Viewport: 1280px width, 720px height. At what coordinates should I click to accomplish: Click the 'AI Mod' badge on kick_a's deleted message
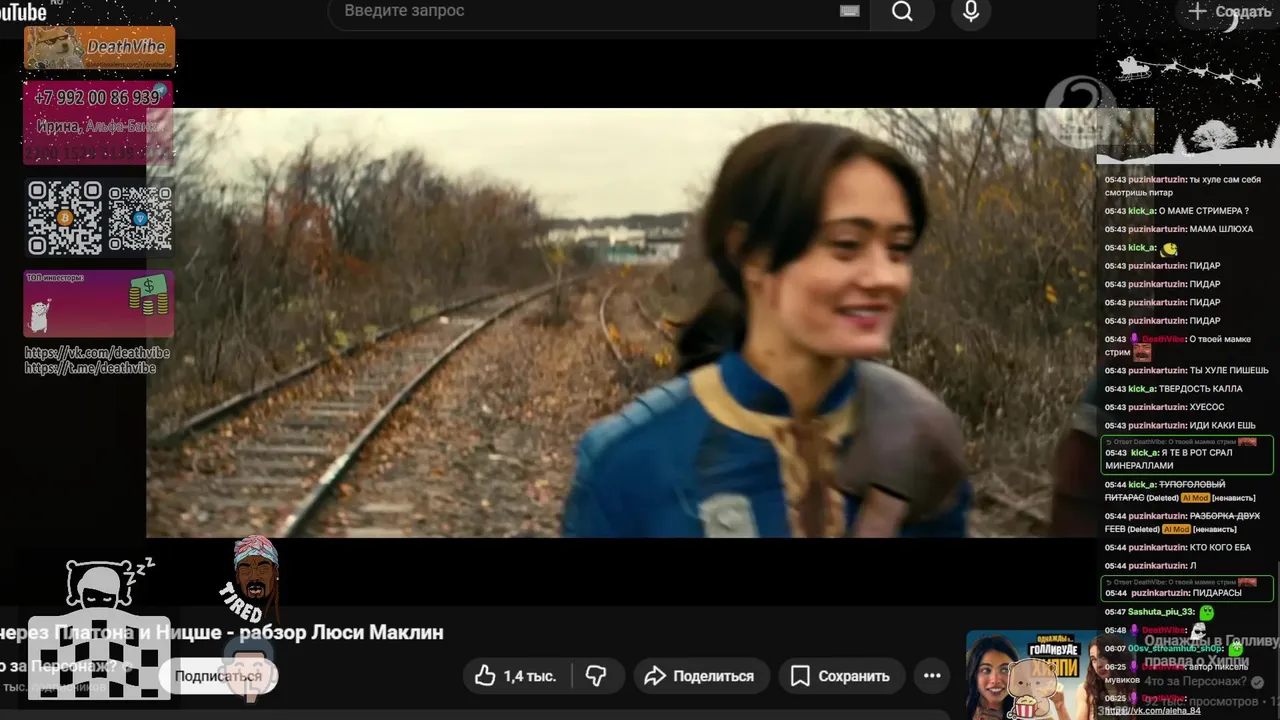point(1195,498)
